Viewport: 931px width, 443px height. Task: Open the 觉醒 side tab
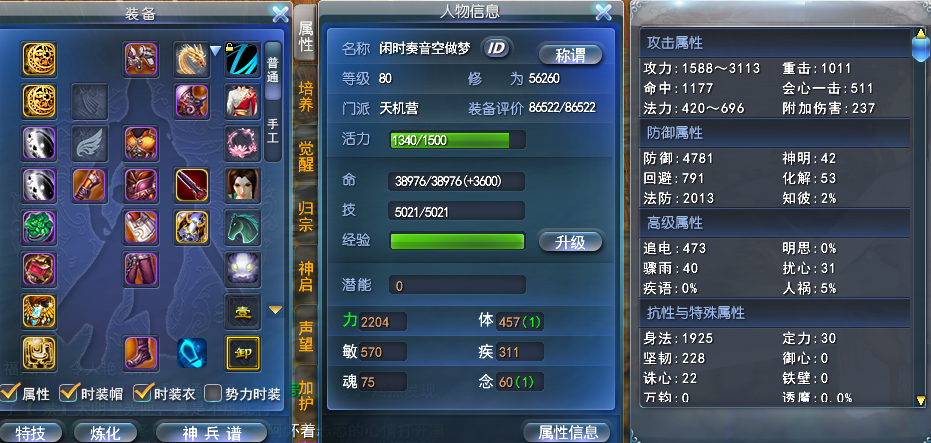[x=306, y=156]
